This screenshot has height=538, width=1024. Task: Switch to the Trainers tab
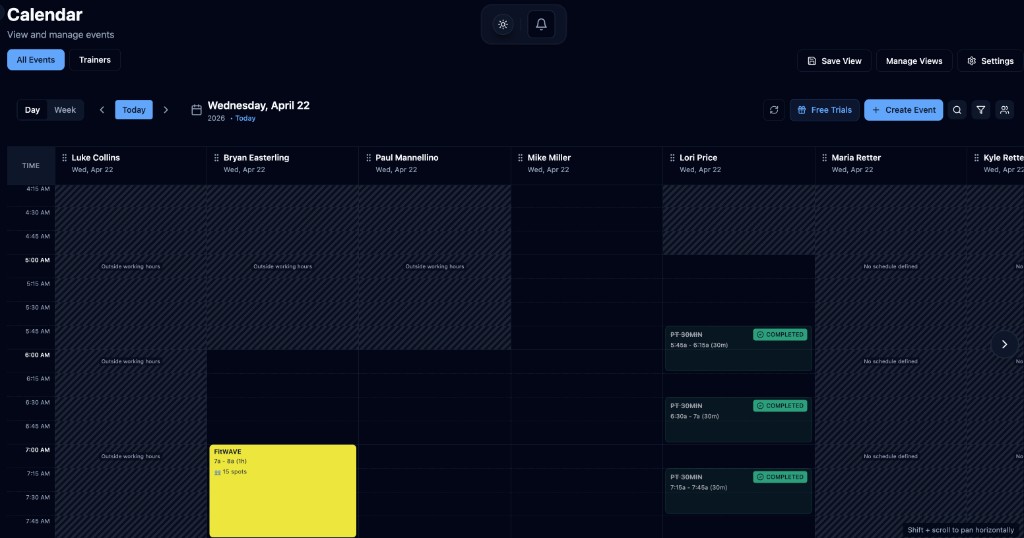coord(95,60)
